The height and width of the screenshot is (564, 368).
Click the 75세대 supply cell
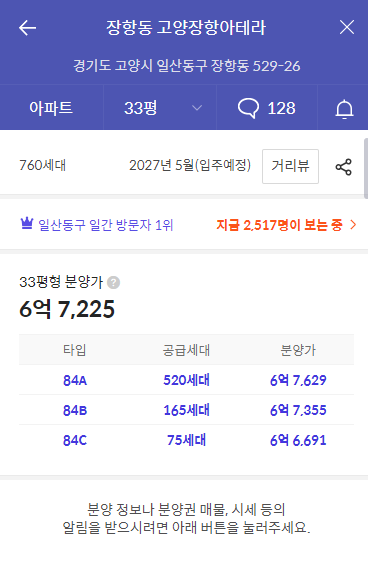point(186,440)
